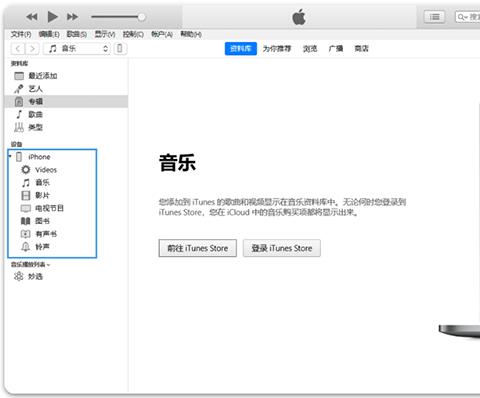The height and width of the screenshot is (398, 480).
Task: Click the fast-forward playback button
Action: tap(72, 17)
